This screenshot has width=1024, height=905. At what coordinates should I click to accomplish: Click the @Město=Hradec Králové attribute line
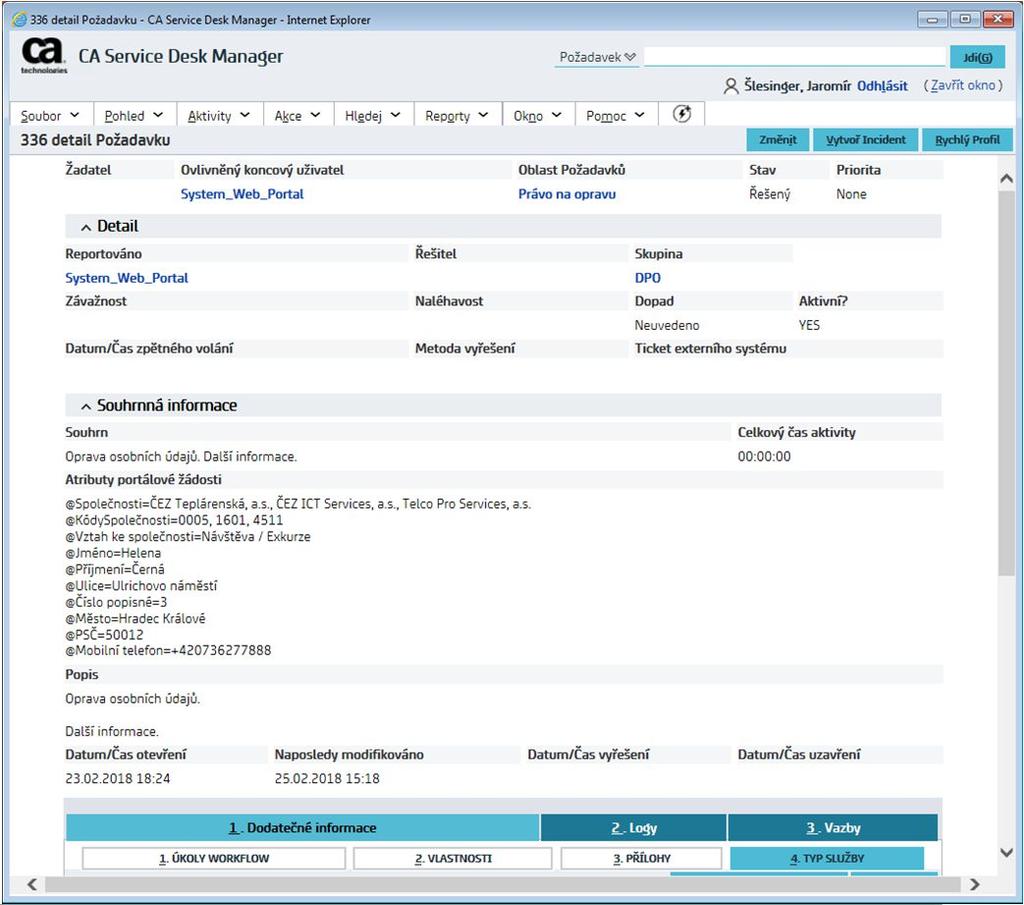[135, 618]
